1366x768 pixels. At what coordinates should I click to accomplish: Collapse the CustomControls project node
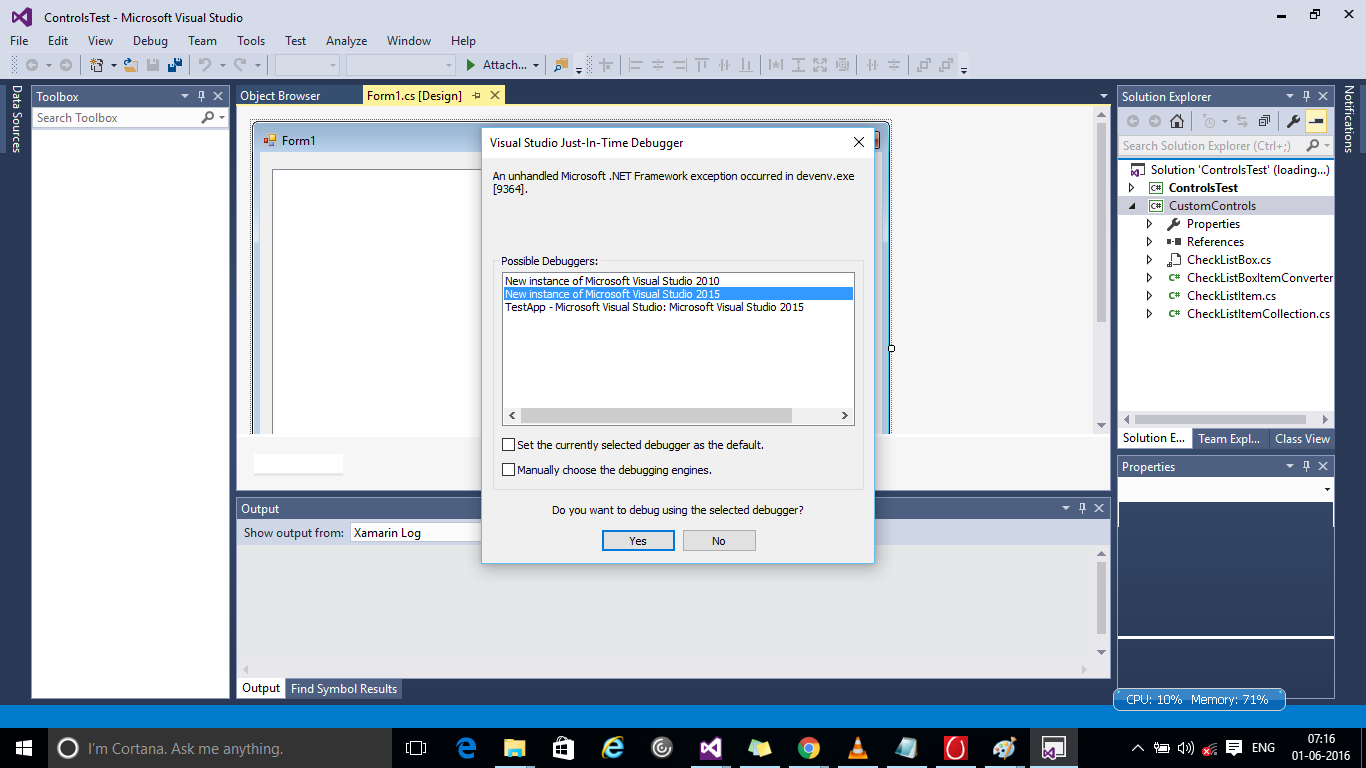1132,206
